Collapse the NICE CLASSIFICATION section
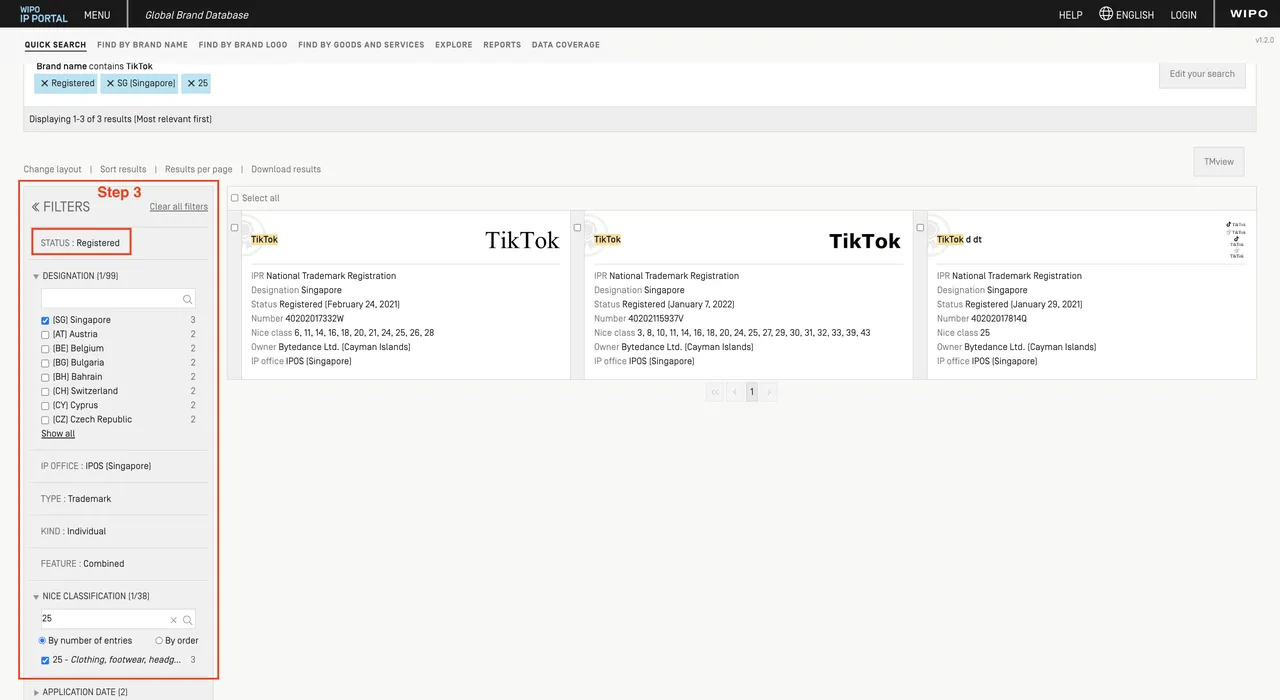Viewport: 1280px width, 700px height. [37, 595]
